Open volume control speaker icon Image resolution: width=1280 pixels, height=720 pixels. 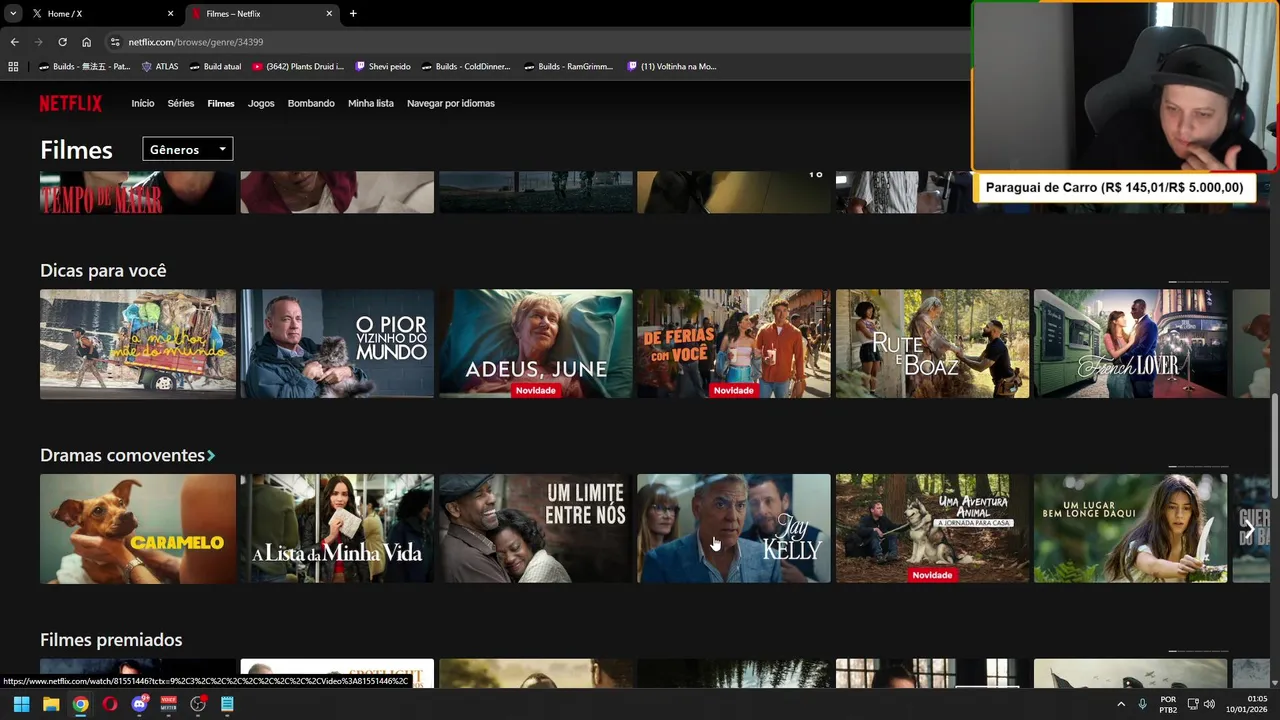1209,704
